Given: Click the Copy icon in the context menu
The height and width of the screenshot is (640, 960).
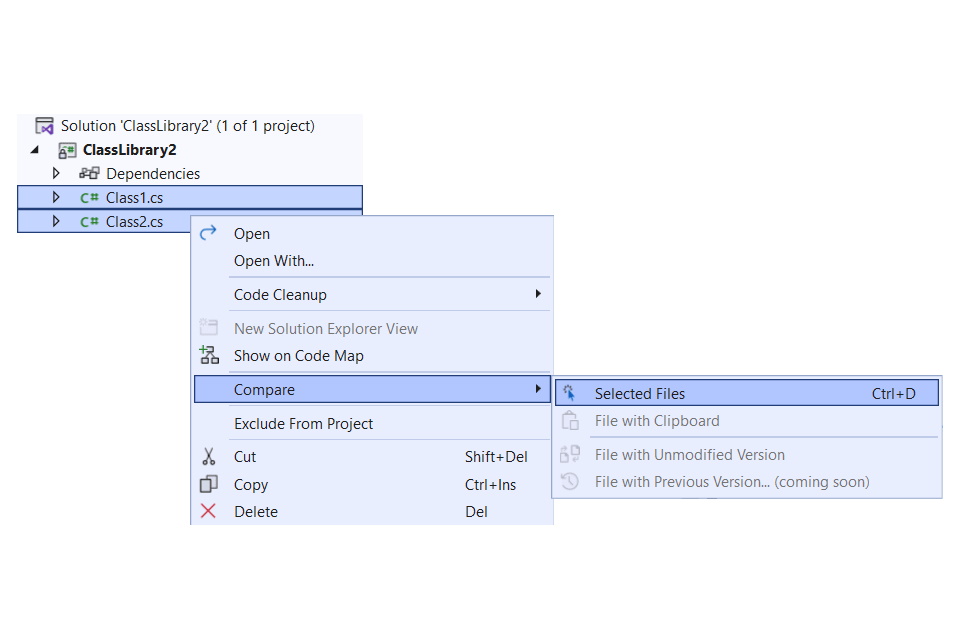Looking at the screenshot, I should pyautogui.click(x=208, y=484).
